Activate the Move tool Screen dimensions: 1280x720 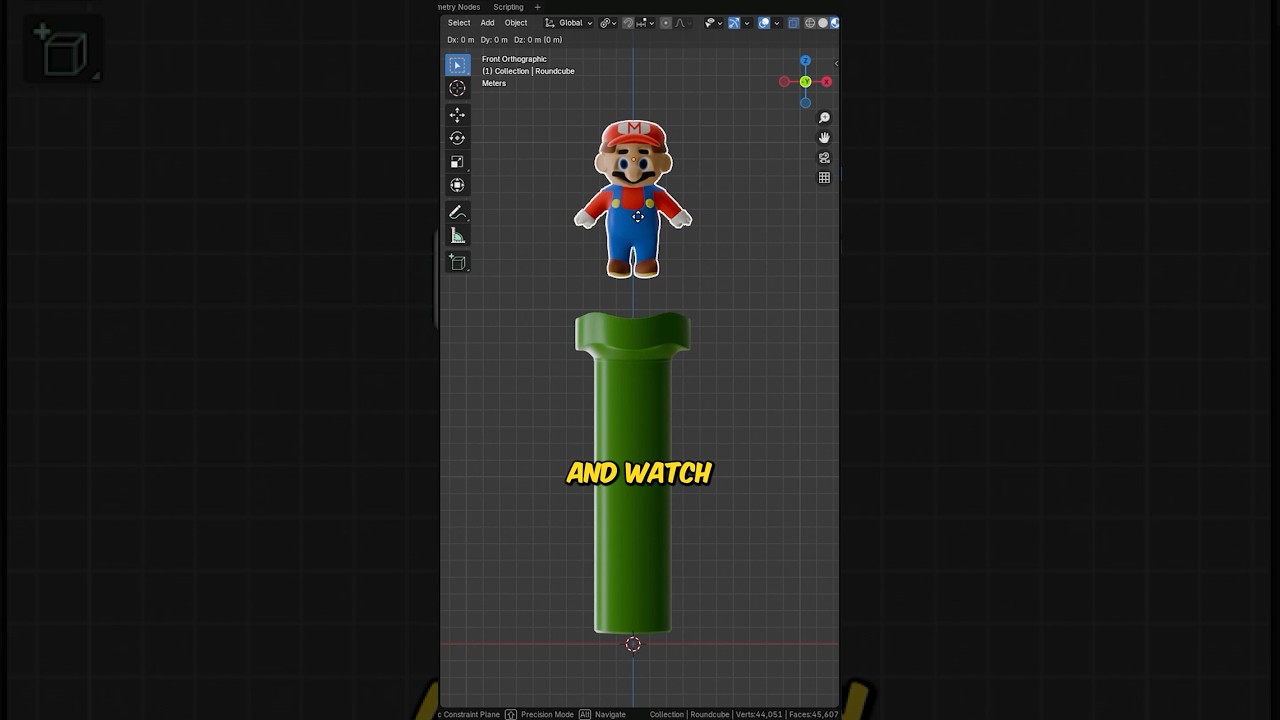457,115
